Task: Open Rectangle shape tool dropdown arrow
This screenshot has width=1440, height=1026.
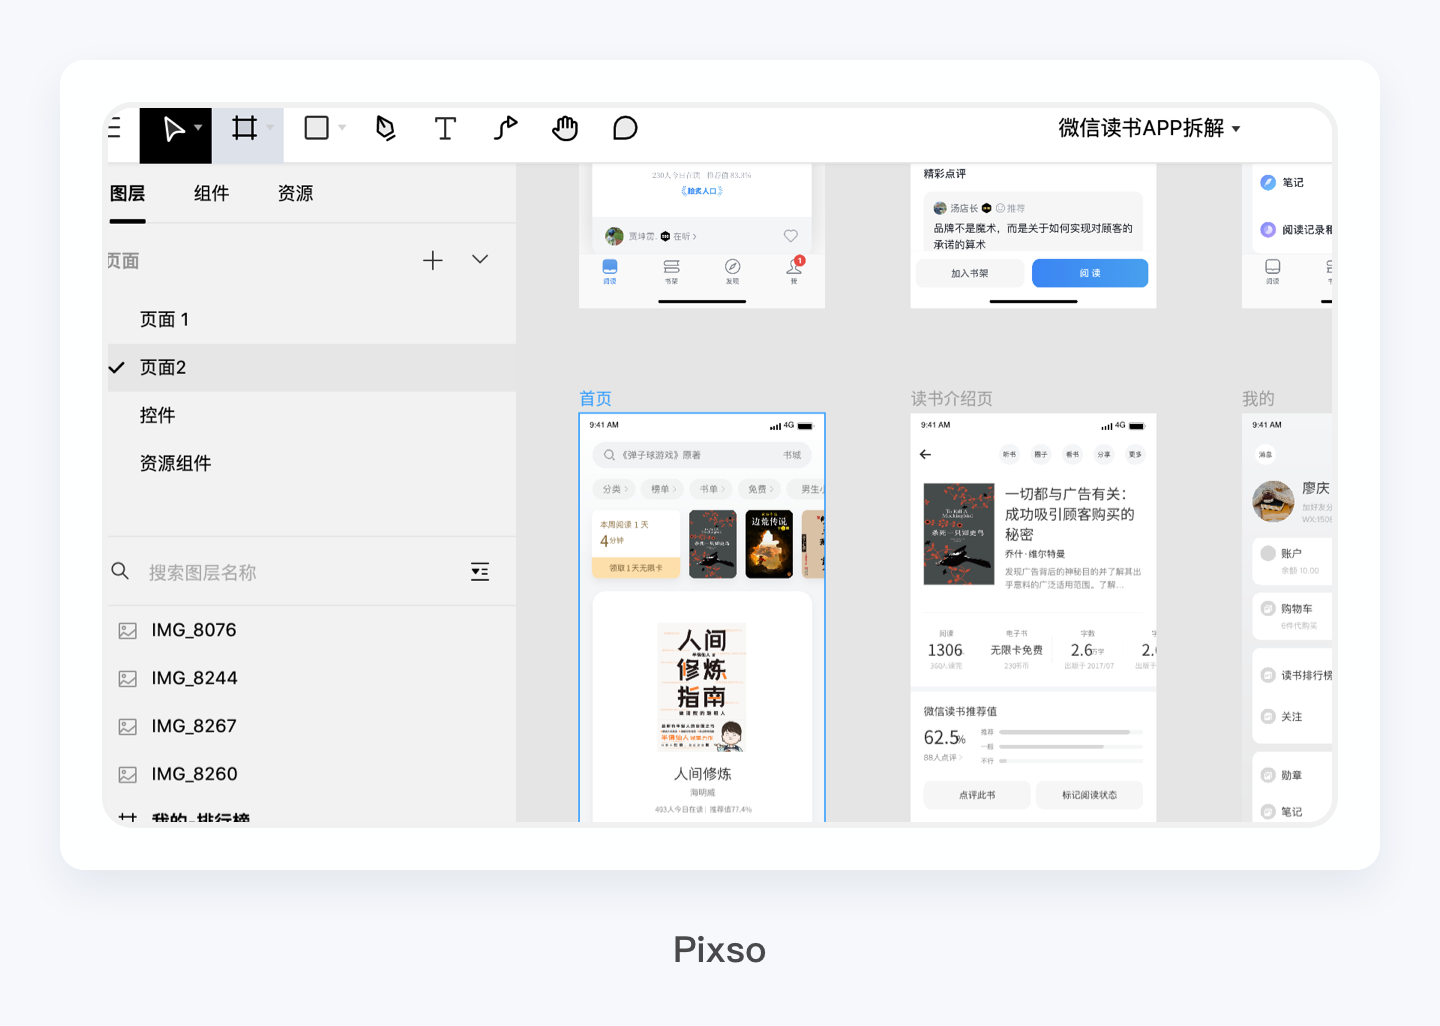Action: pos(342,128)
